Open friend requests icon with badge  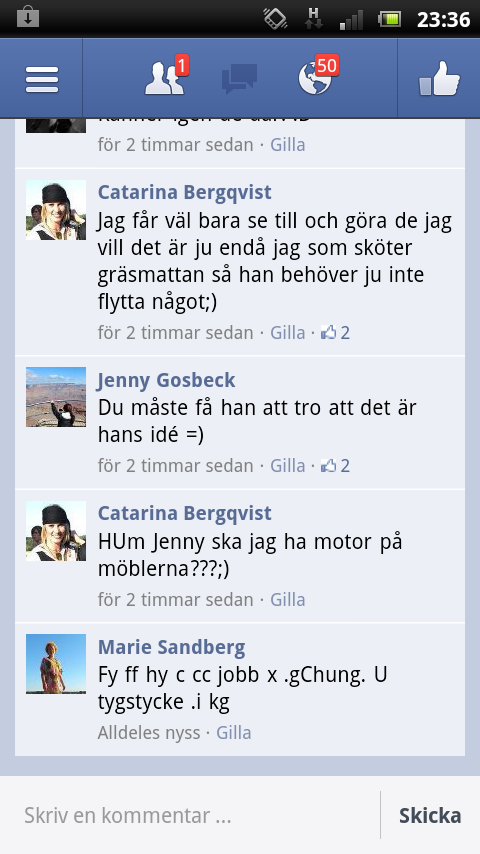[166, 77]
